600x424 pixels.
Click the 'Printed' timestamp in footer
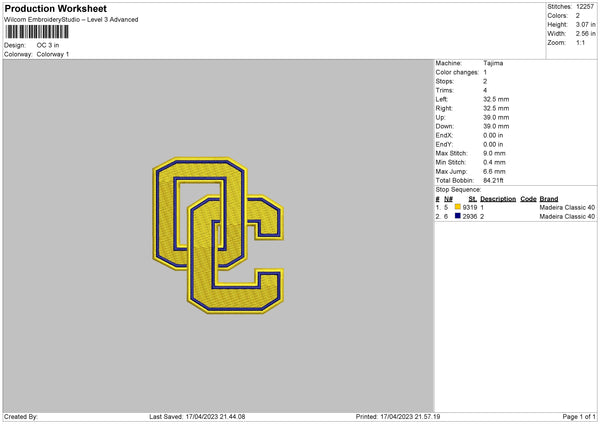[x=398, y=417]
